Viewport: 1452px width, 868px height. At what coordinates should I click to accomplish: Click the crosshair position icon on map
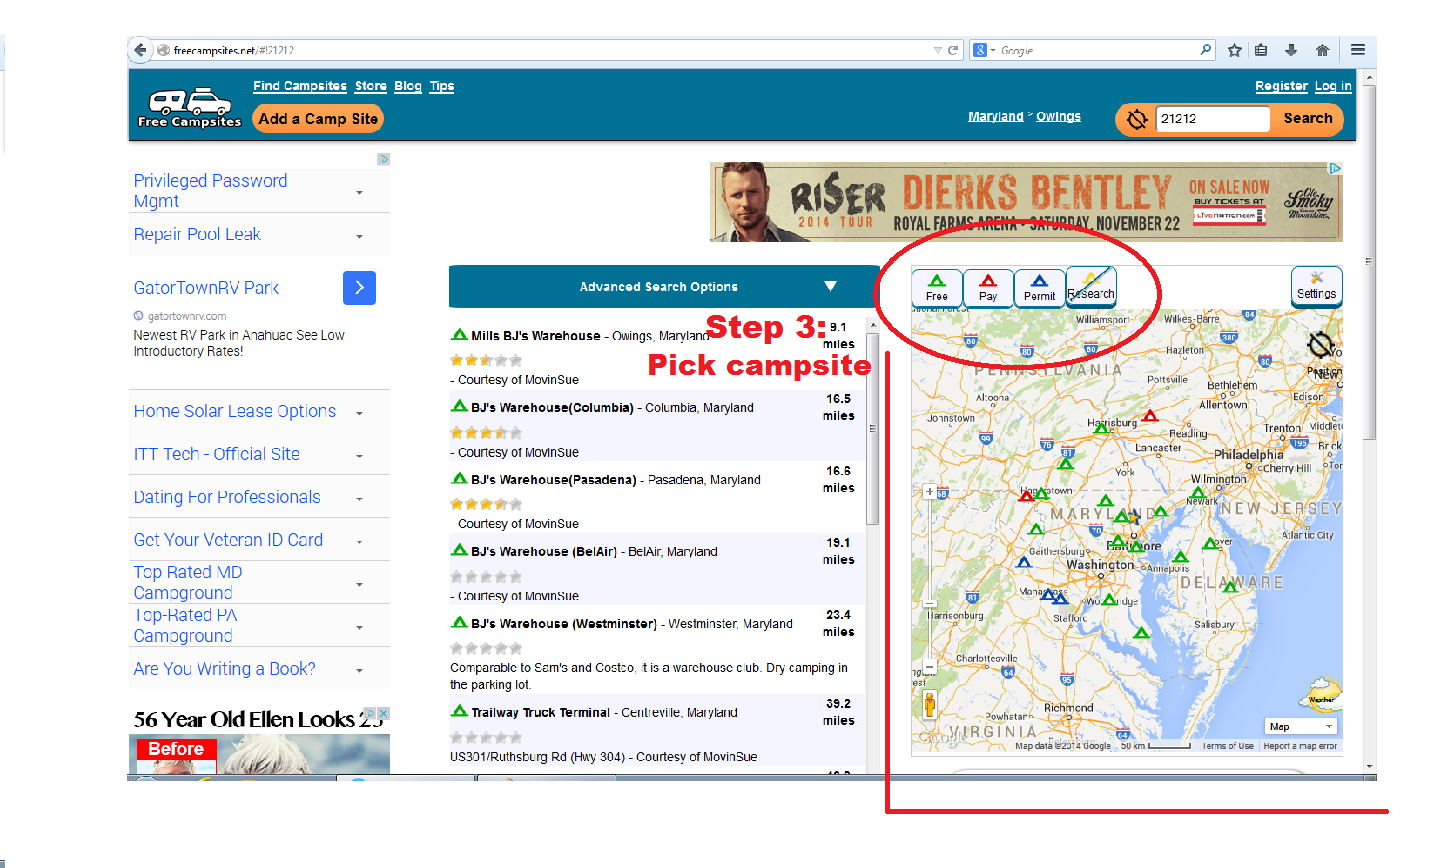pyautogui.click(x=1321, y=345)
